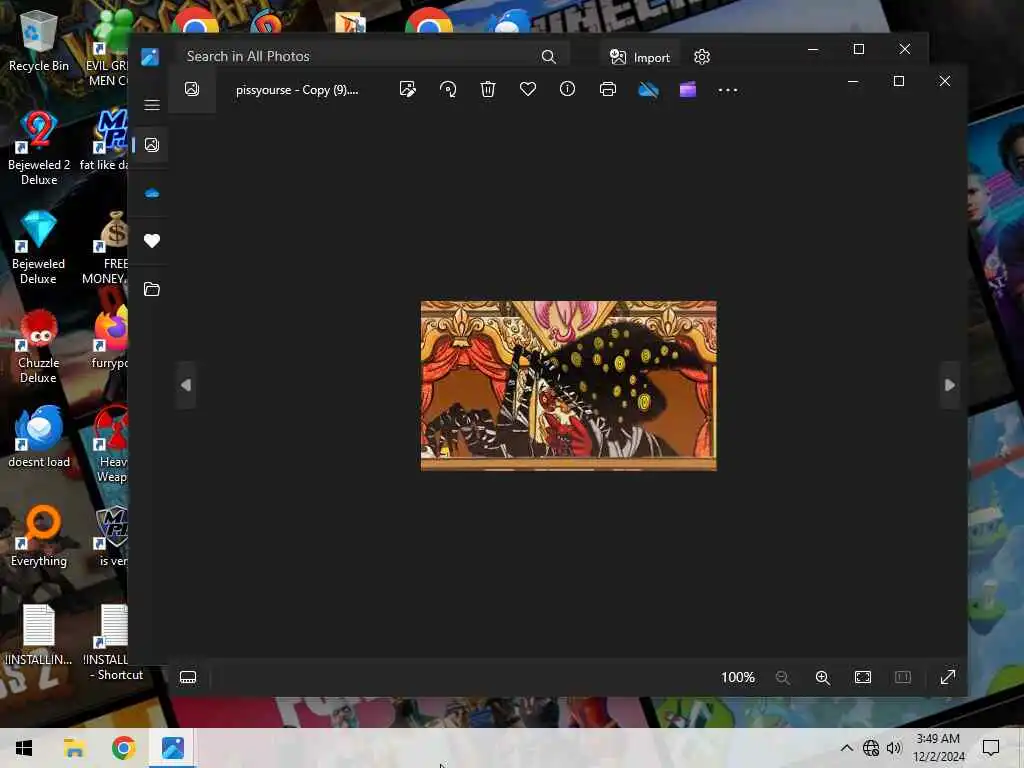This screenshot has width=1024, height=768.
Task: Select the !INSTALL - Shortcut desktop file
Action: point(111,643)
